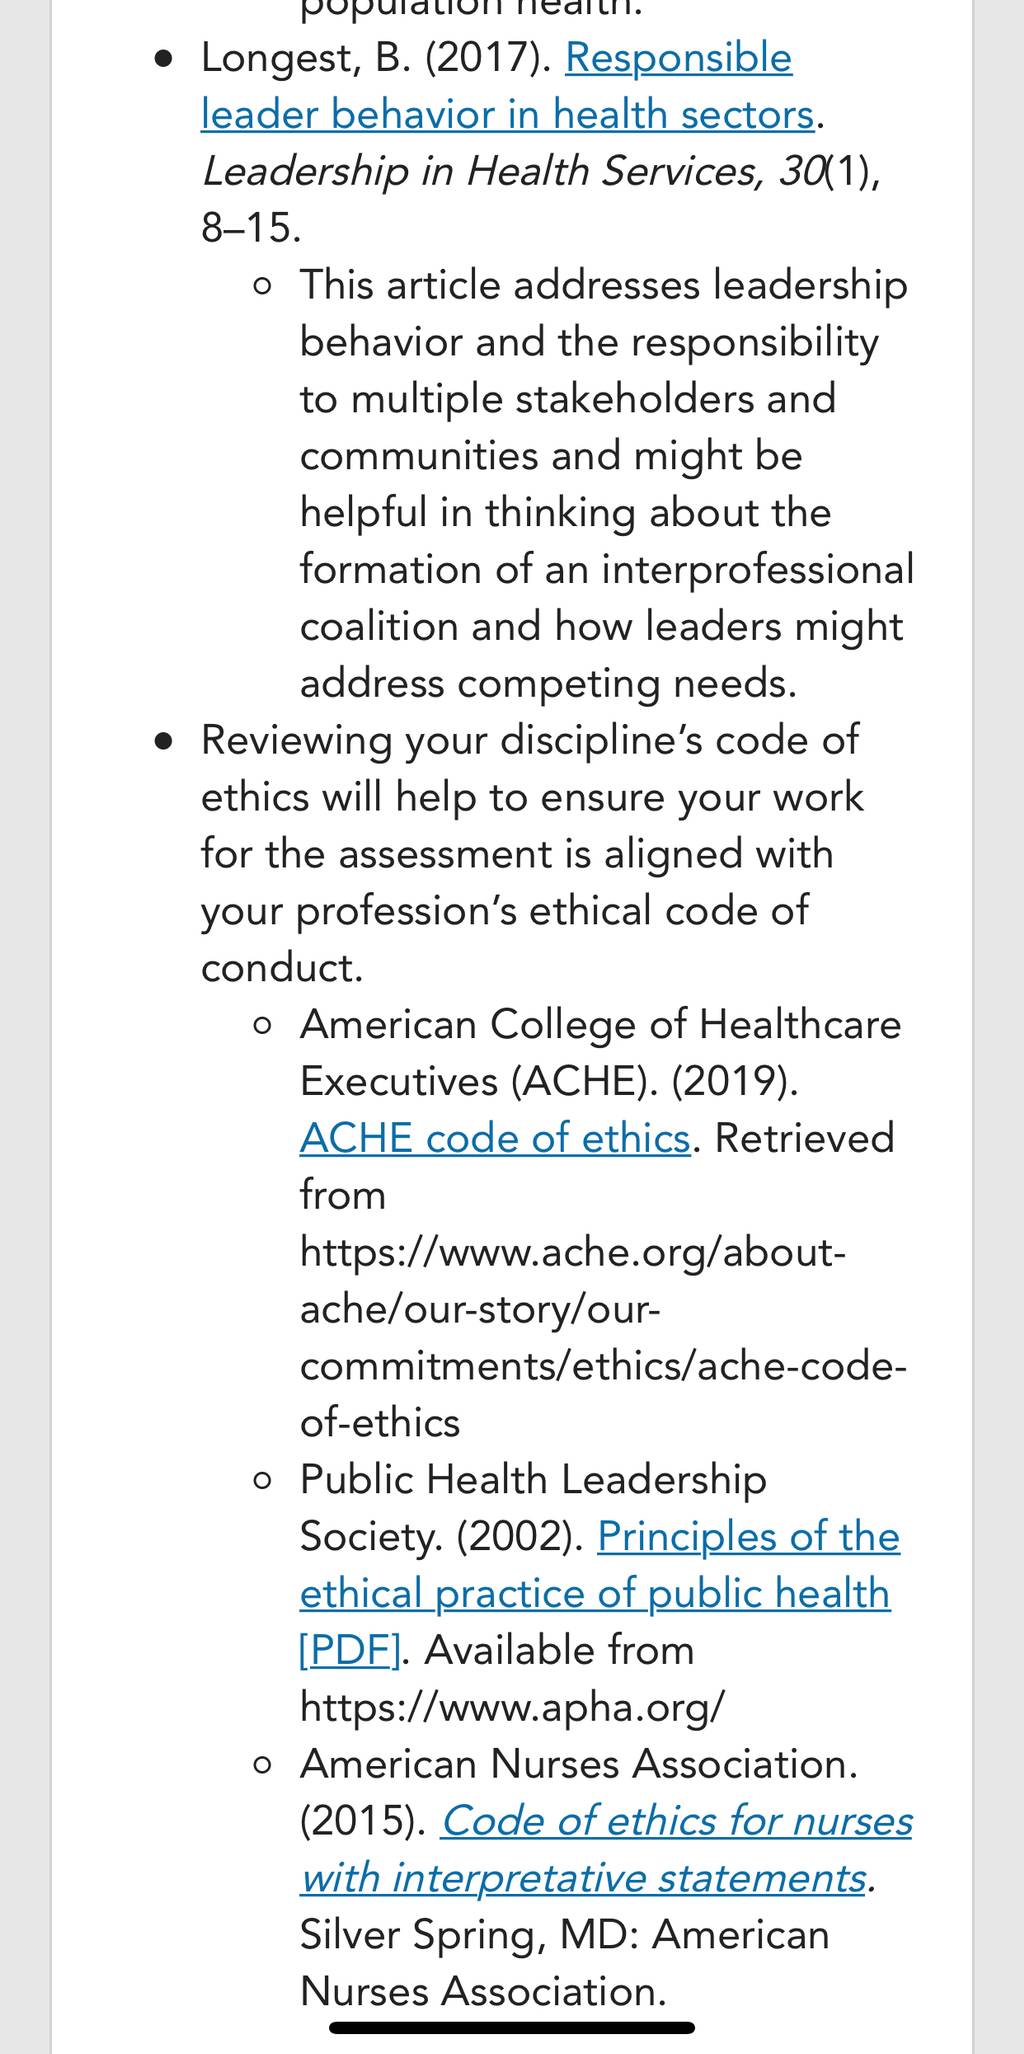Tap the hollow bullet beside Public Health Leadership

point(263,1481)
